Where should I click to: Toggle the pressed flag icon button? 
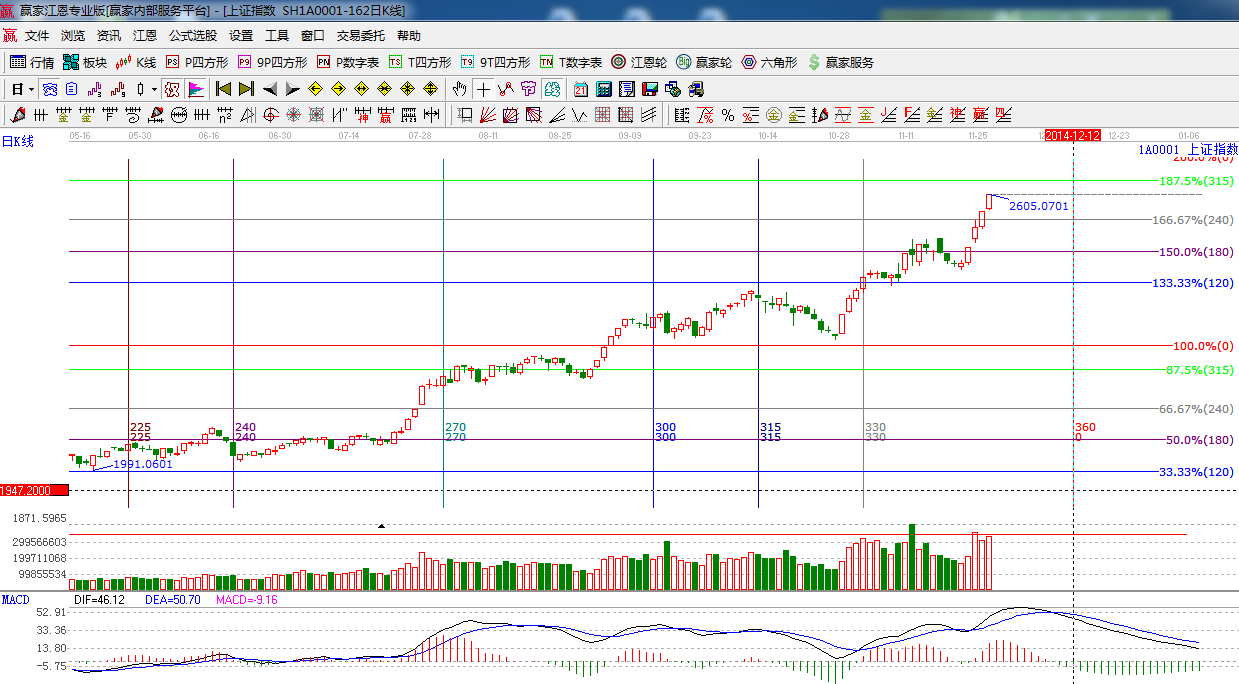(x=196, y=89)
